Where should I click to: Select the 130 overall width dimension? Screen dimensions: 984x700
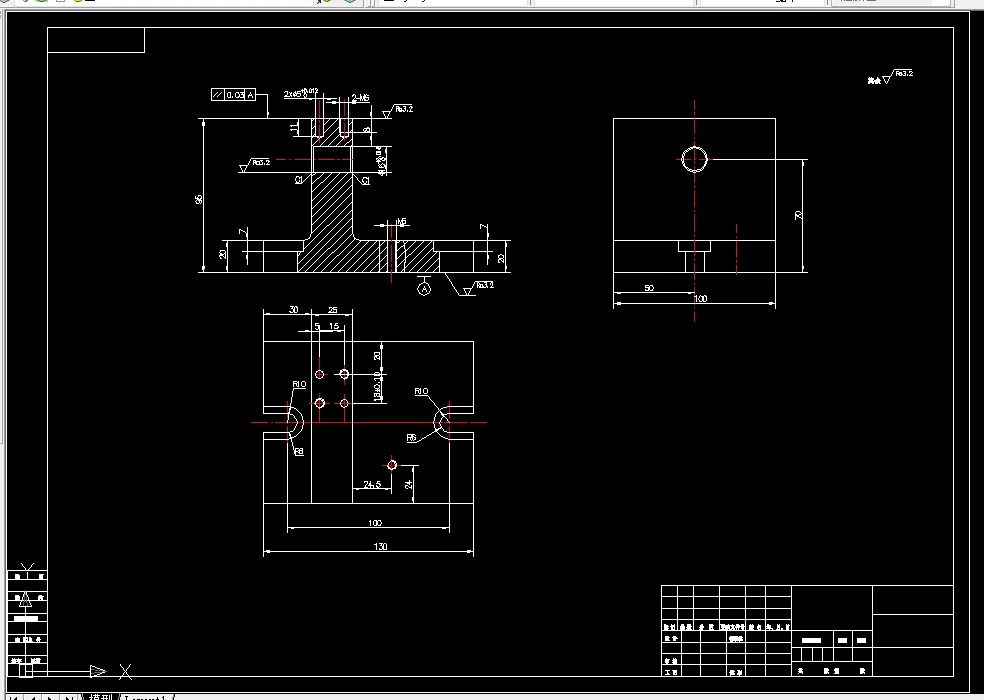point(380,546)
